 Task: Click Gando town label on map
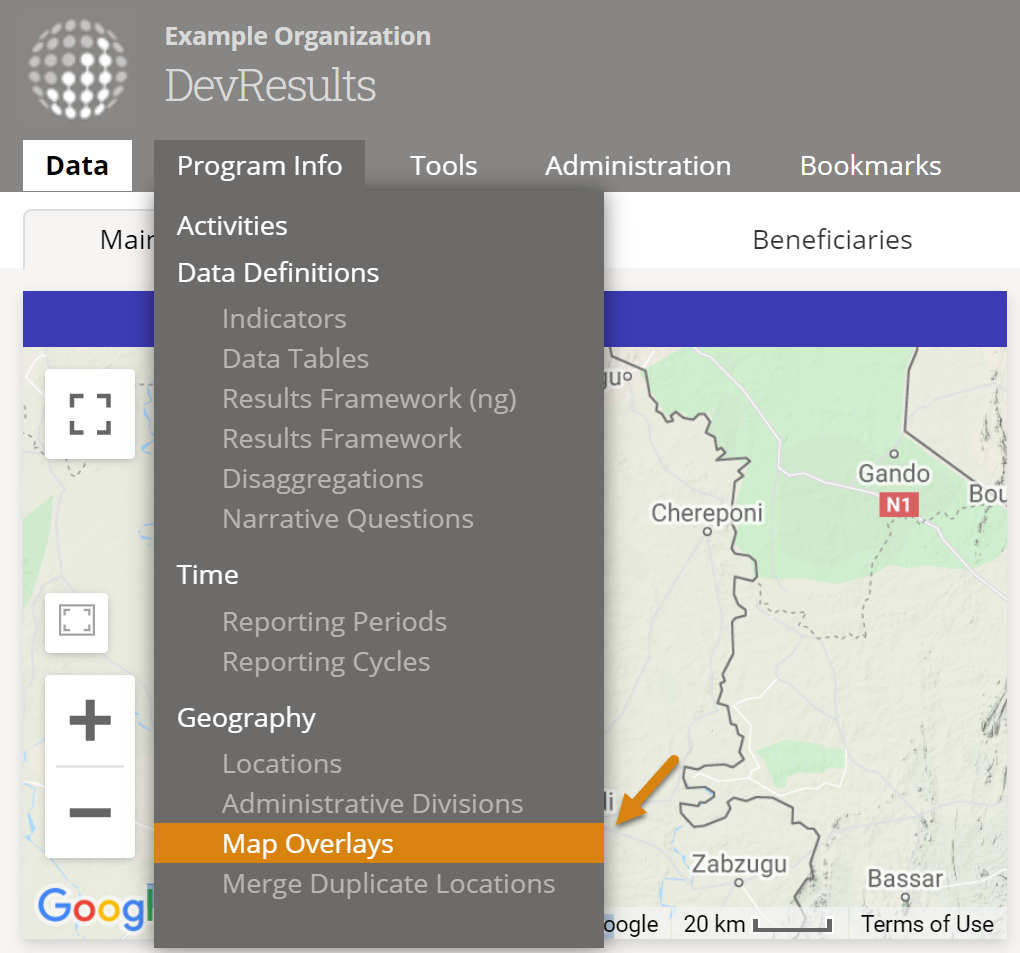[894, 473]
